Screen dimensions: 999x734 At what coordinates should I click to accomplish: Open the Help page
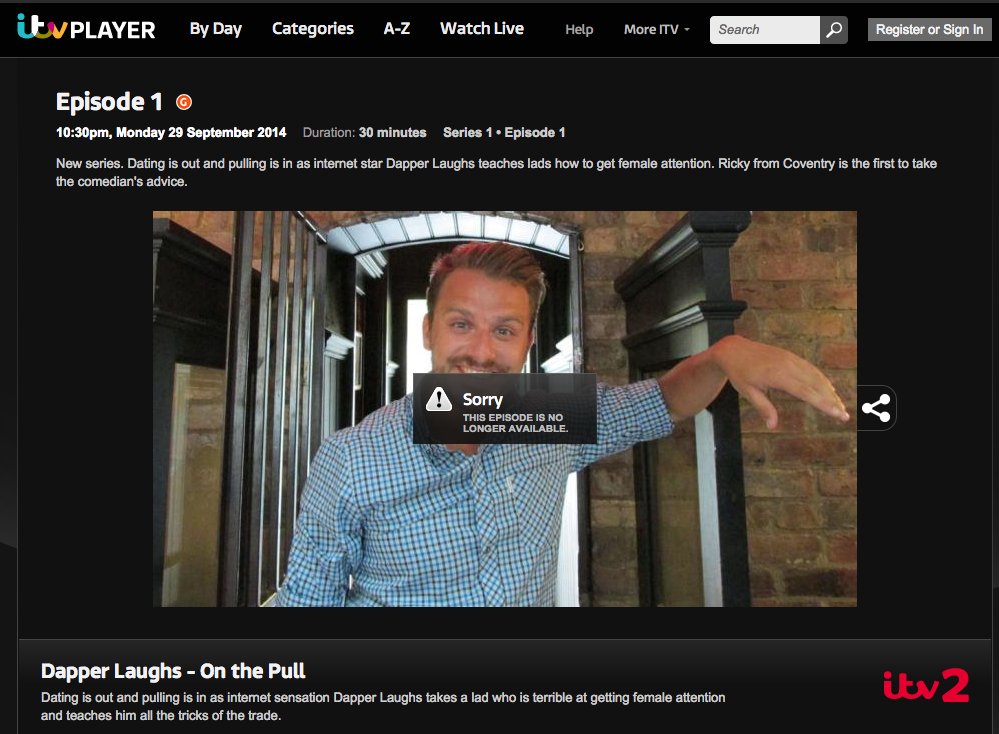579,29
